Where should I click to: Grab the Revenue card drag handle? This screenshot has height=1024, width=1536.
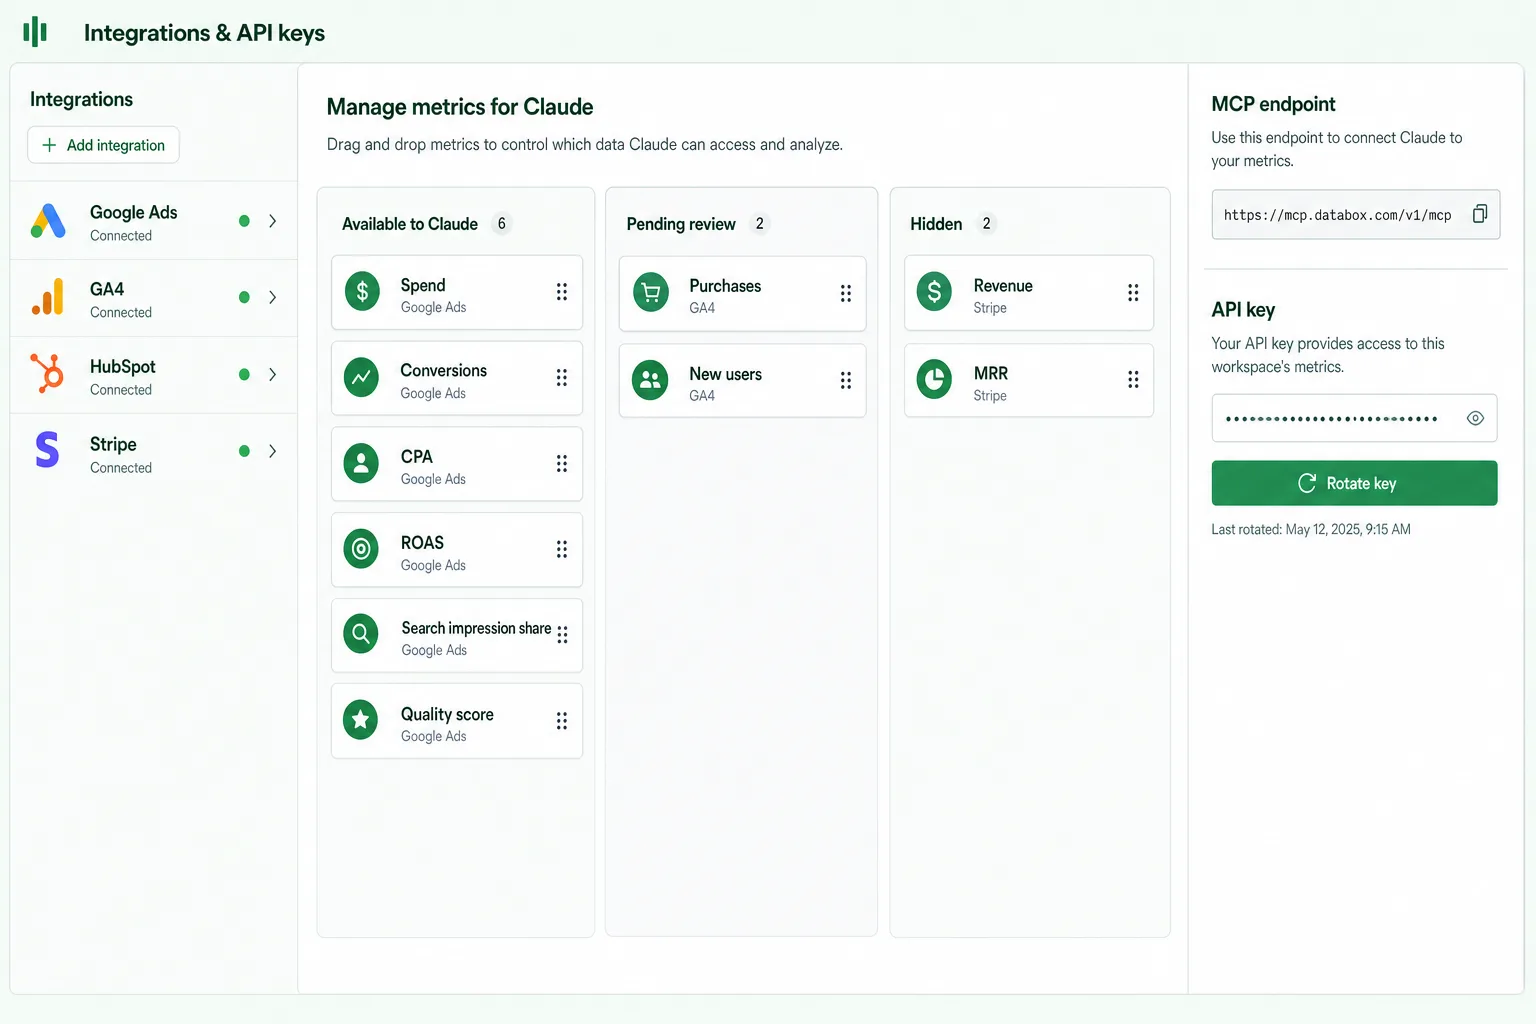click(x=1133, y=292)
